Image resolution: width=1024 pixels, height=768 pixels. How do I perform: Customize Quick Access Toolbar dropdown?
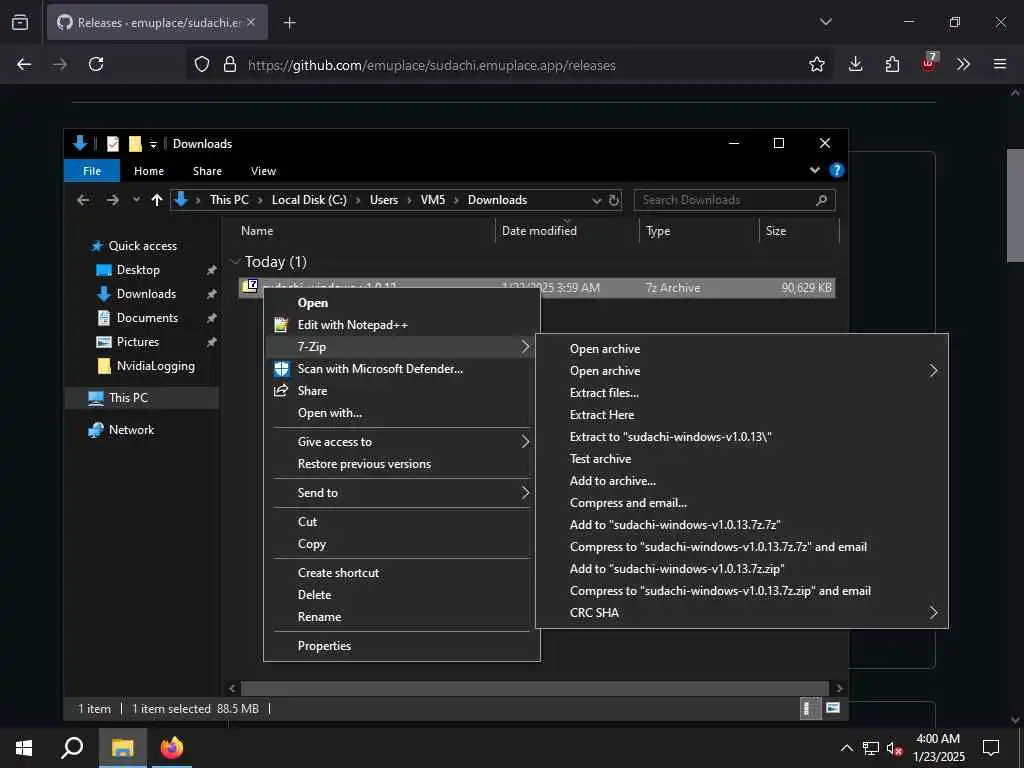pos(153,144)
